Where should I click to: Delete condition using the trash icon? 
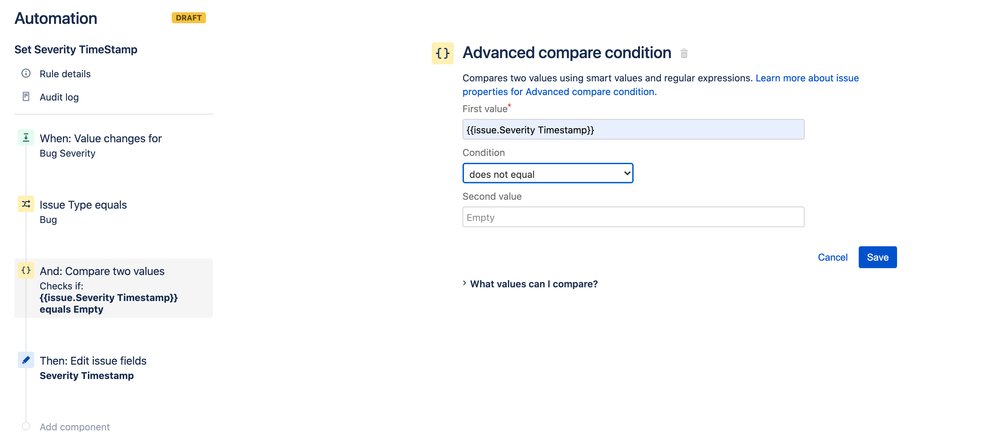coord(684,54)
